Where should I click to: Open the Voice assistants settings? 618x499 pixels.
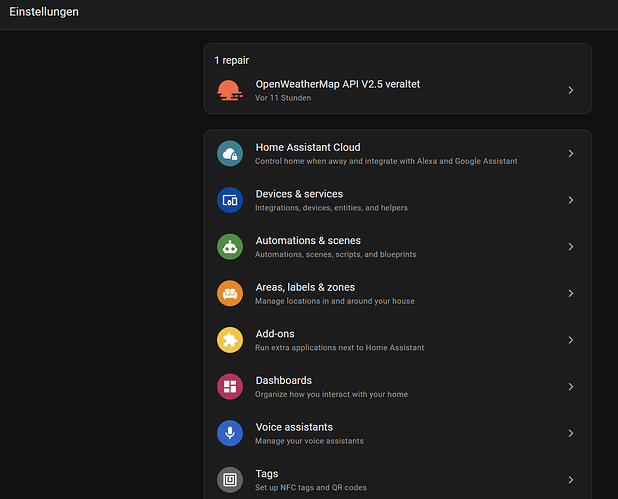tap(294, 427)
